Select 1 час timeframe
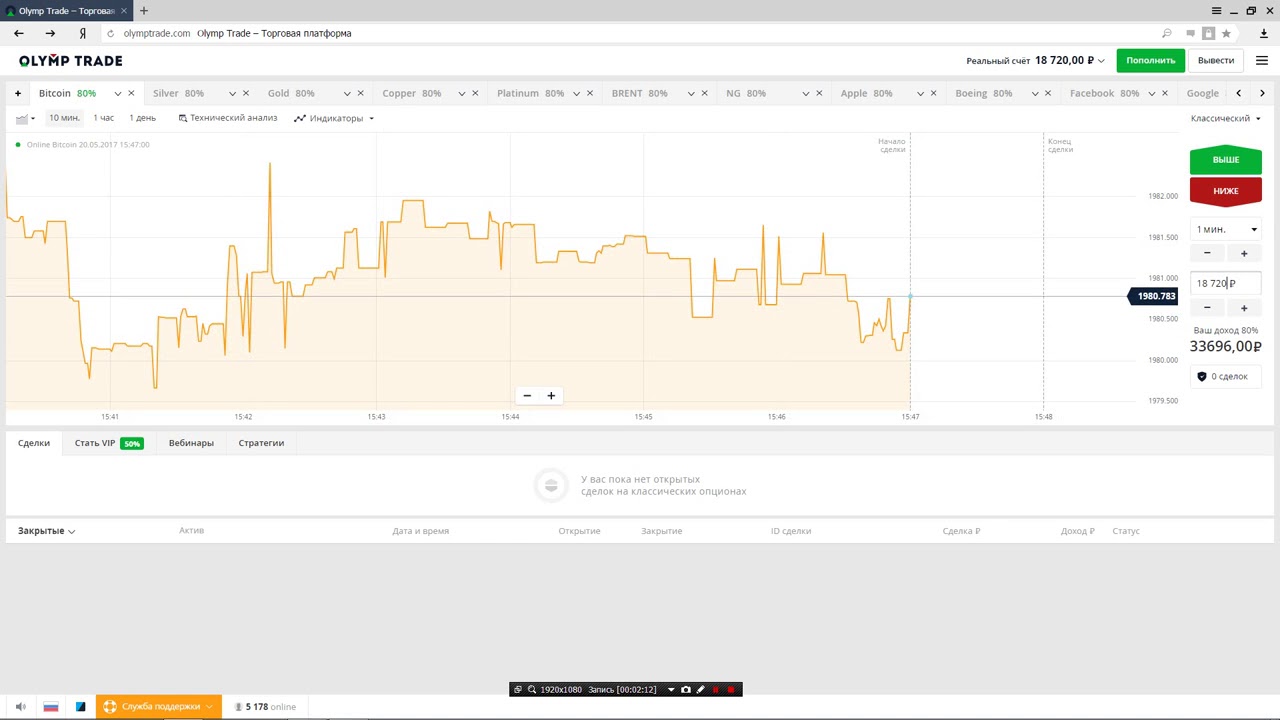 (104, 118)
